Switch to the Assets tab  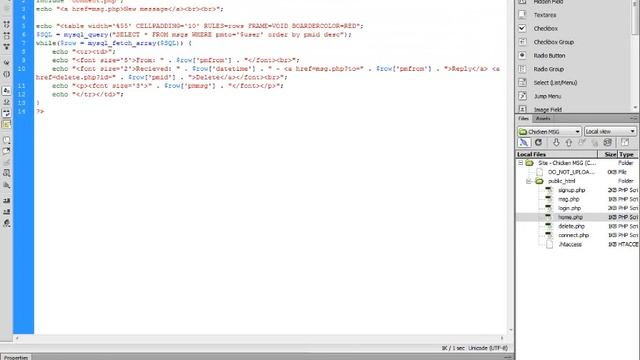[x=542, y=118]
